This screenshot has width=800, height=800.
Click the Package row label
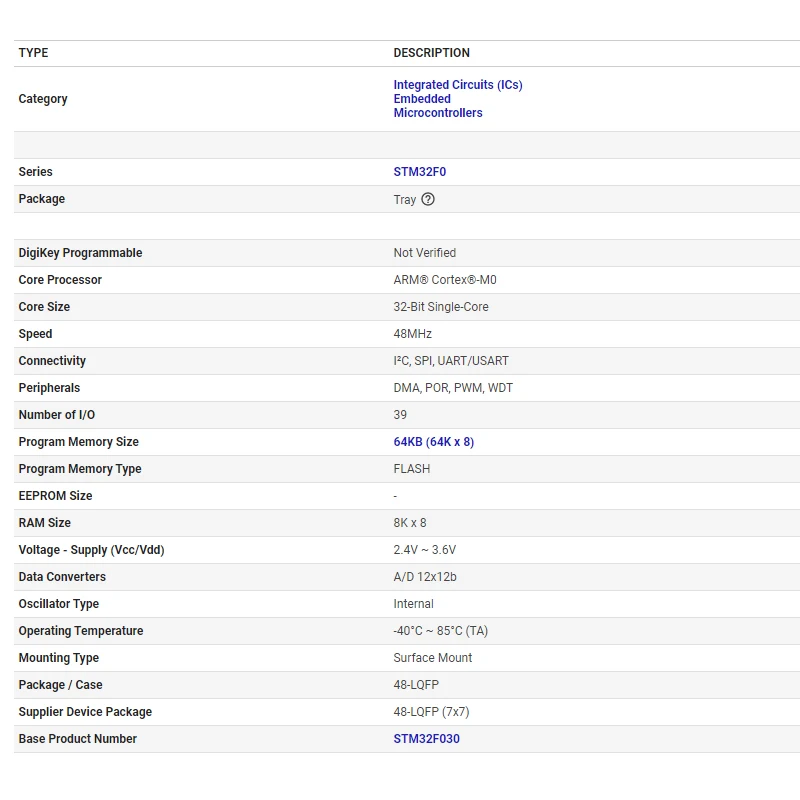tap(39, 199)
